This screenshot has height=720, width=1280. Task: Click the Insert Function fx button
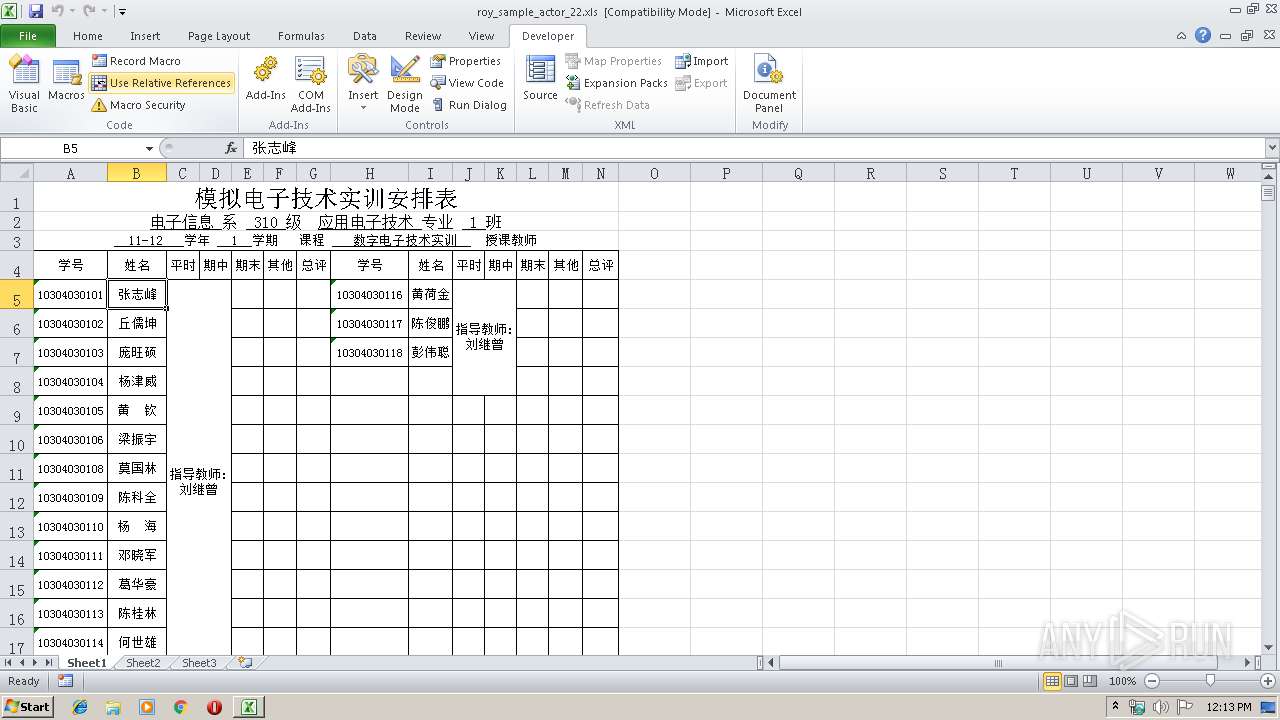(x=231, y=148)
